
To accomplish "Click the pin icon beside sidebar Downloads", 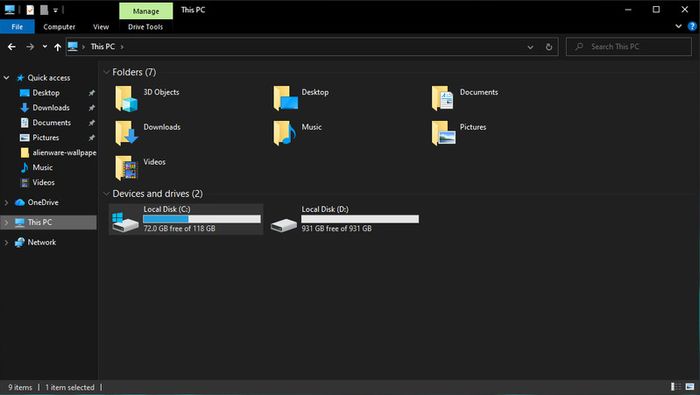I will (x=92, y=108).
